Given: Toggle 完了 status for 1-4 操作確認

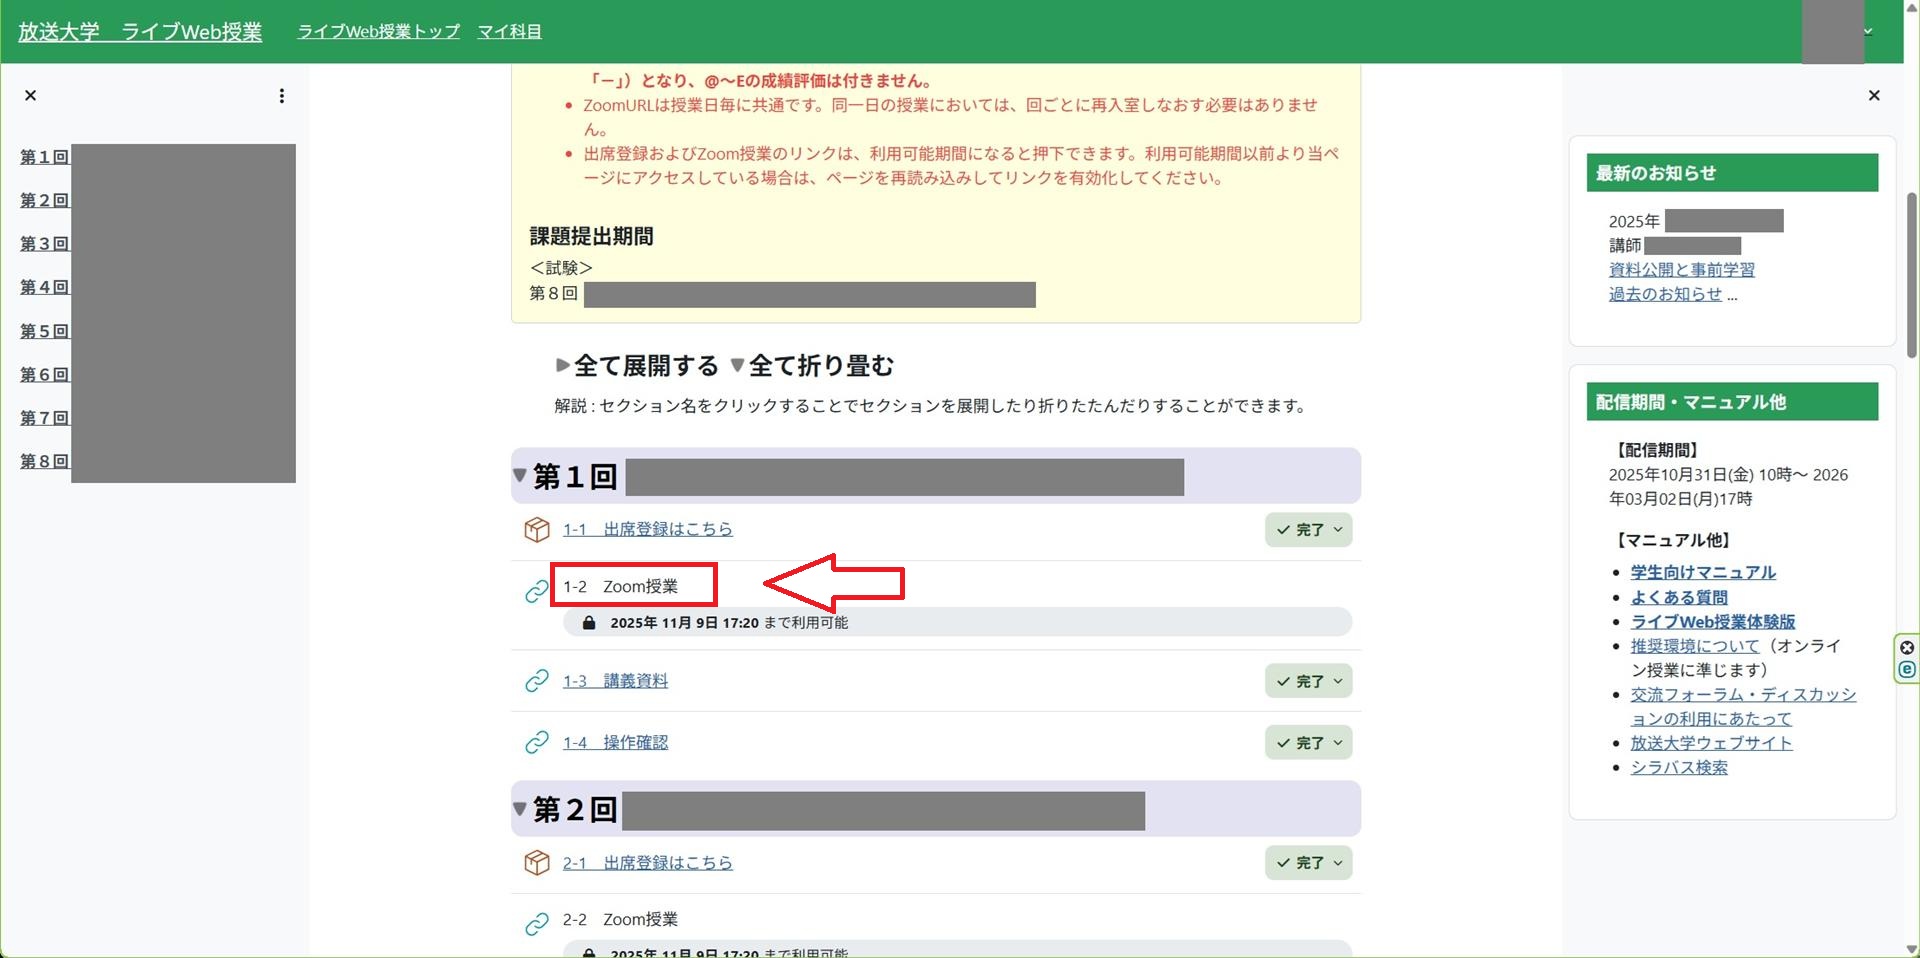Looking at the screenshot, I should (1308, 743).
